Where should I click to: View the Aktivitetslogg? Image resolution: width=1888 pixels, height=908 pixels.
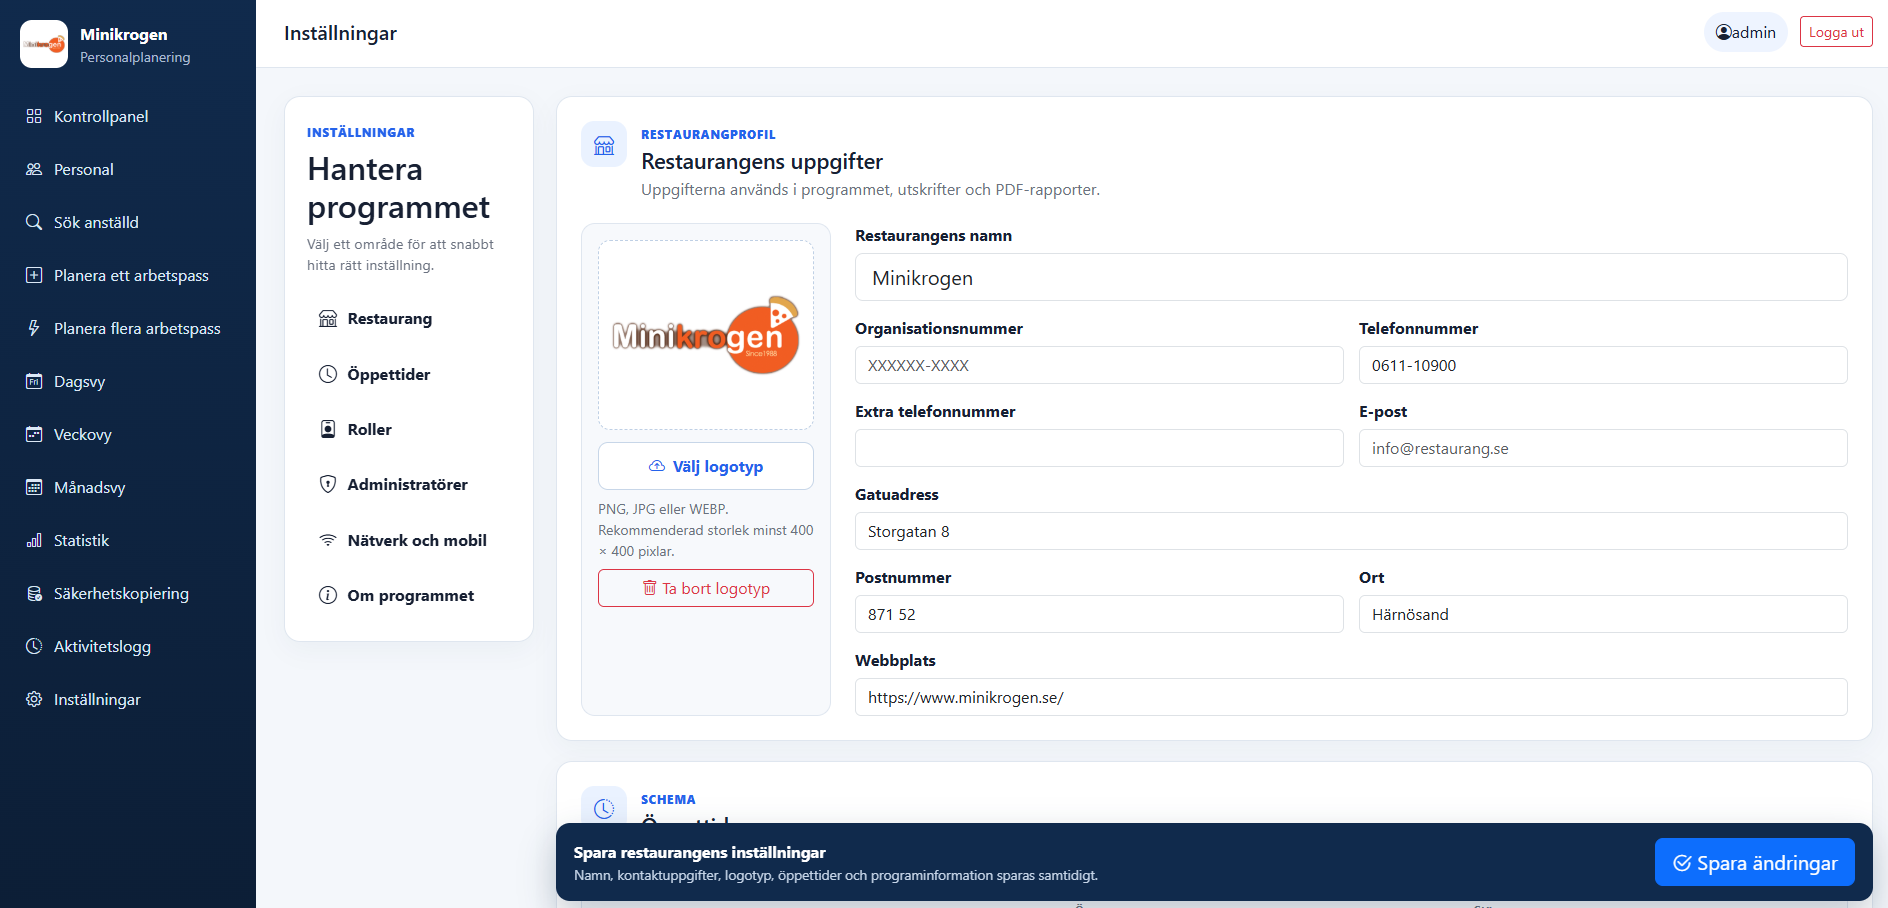[128, 646]
